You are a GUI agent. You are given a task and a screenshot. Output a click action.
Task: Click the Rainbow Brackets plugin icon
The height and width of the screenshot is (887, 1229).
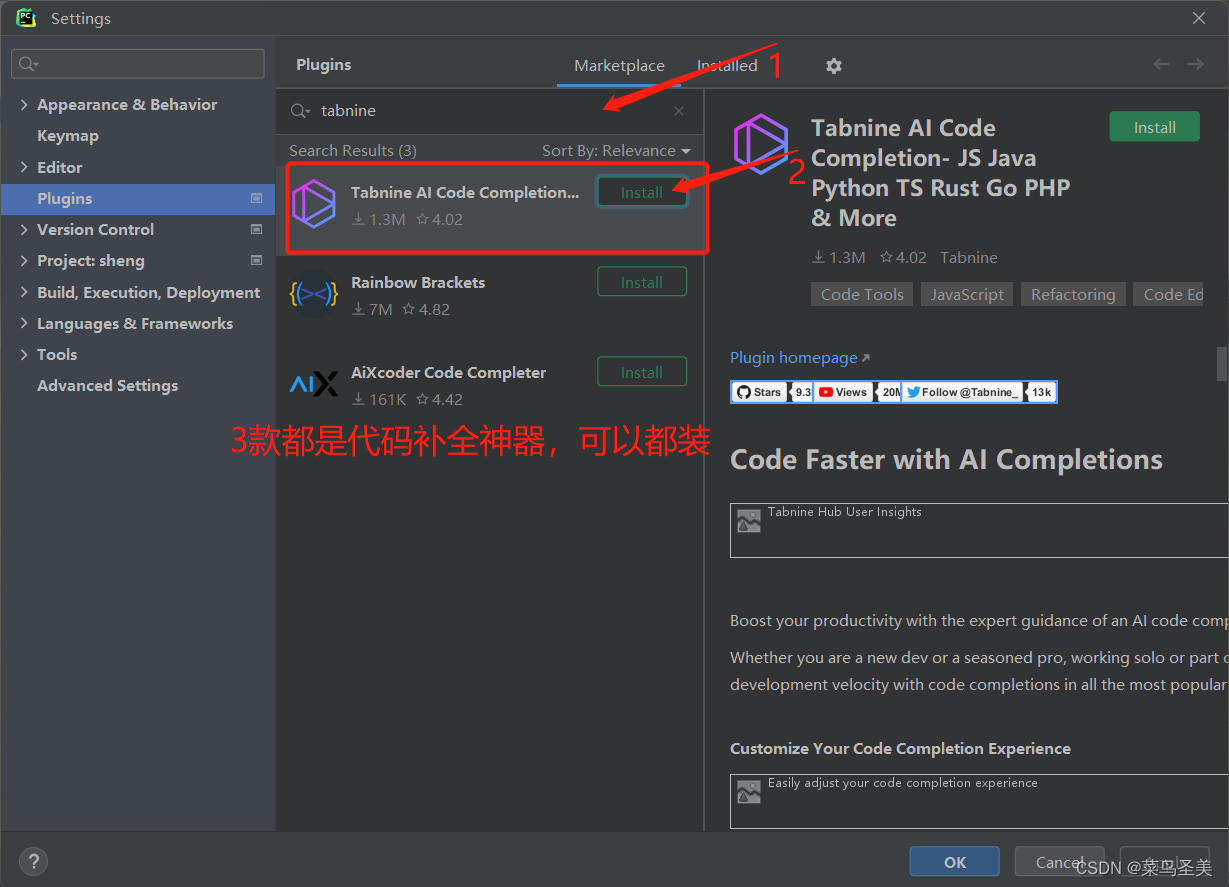pyautogui.click(x=314, y=294)
